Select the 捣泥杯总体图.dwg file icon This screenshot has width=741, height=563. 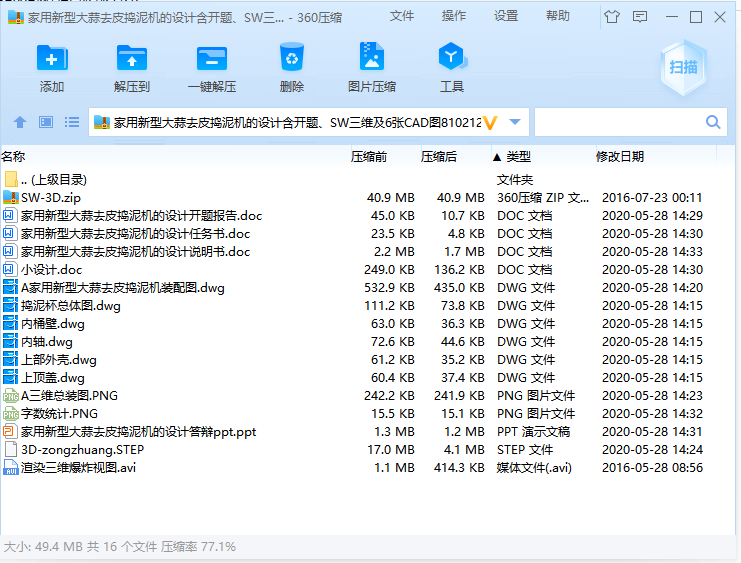(x=10, y=305)
